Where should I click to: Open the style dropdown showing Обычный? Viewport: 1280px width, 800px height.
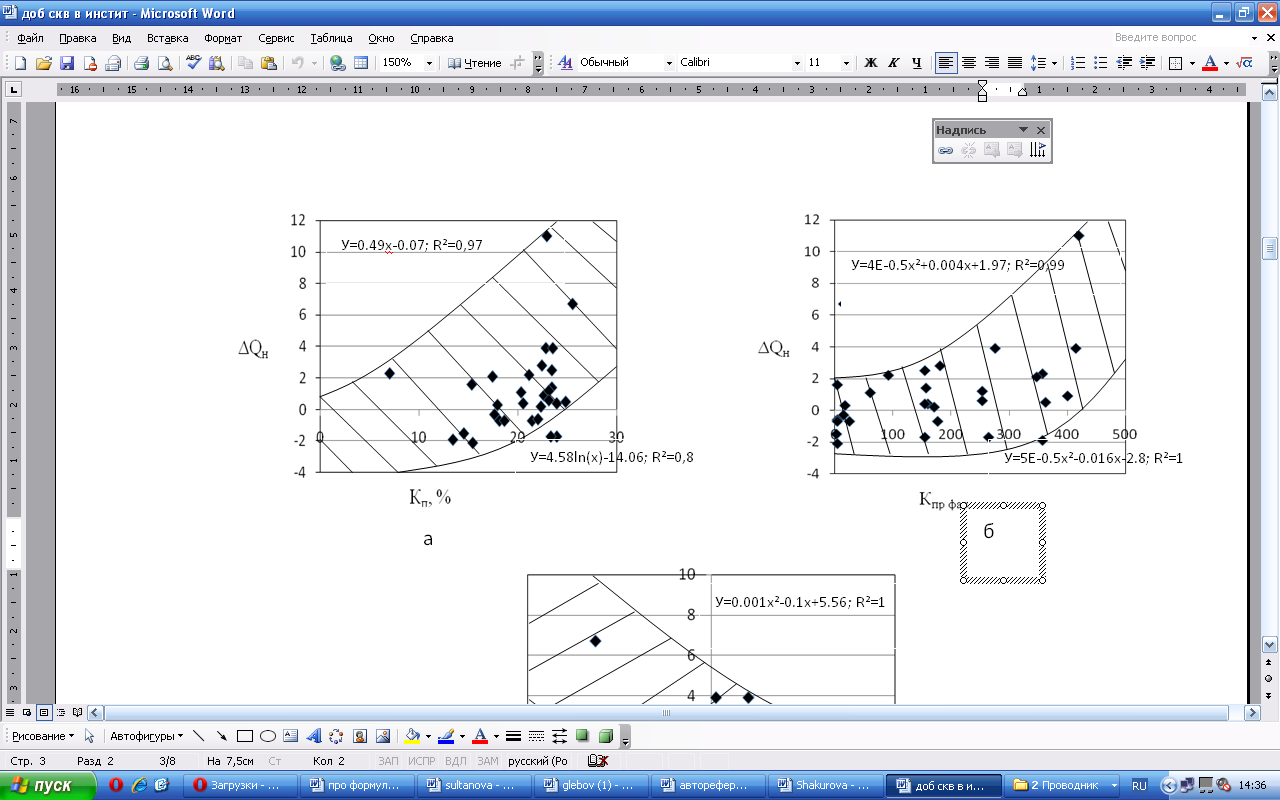[x=669, y=63]
